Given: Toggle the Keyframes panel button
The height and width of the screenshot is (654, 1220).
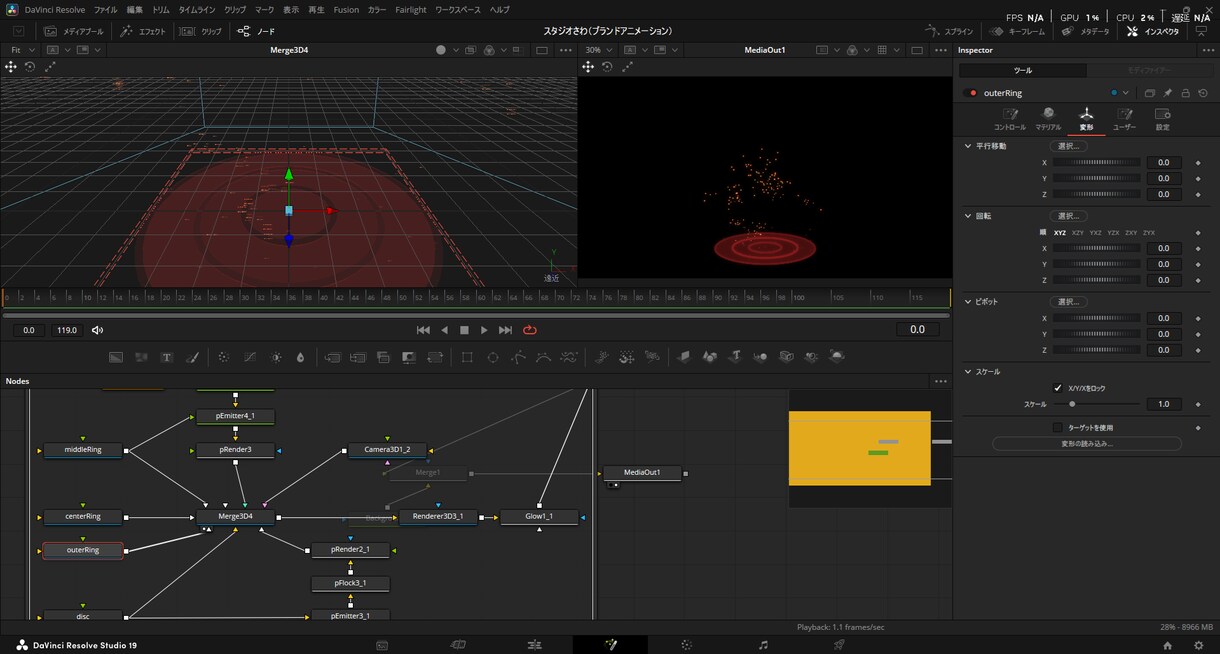Looking at the screenshot, I should click(1019, 31).
